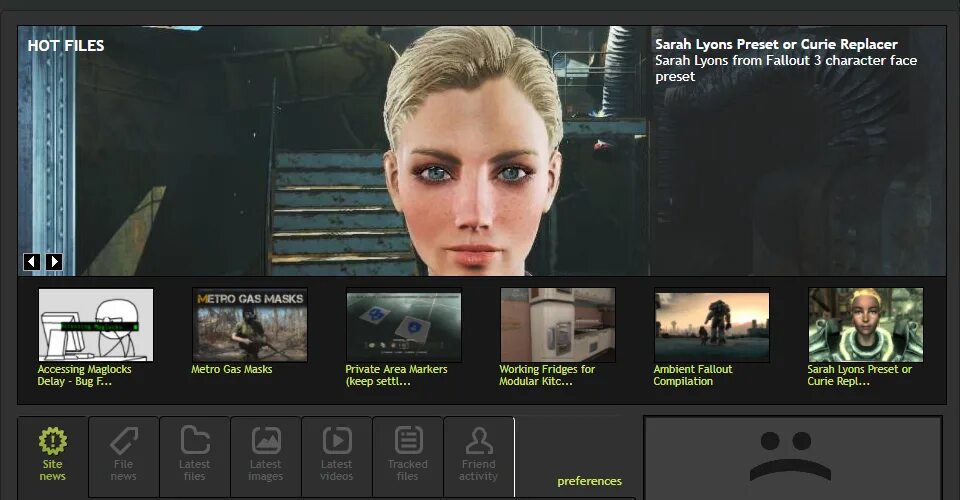Show the previous hot file slide
The height and width of the screenshot is (500, 960).
[32, 262]
